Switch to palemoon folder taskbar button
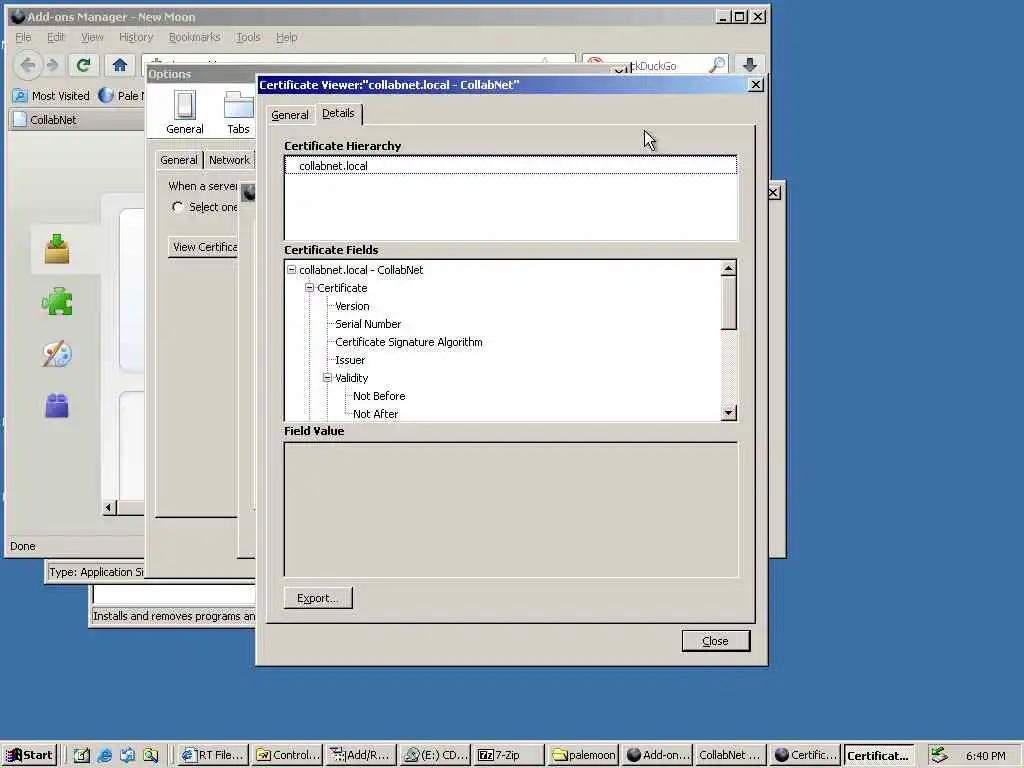Viewport: 1024px width, 768px height. tap(583, 755)
